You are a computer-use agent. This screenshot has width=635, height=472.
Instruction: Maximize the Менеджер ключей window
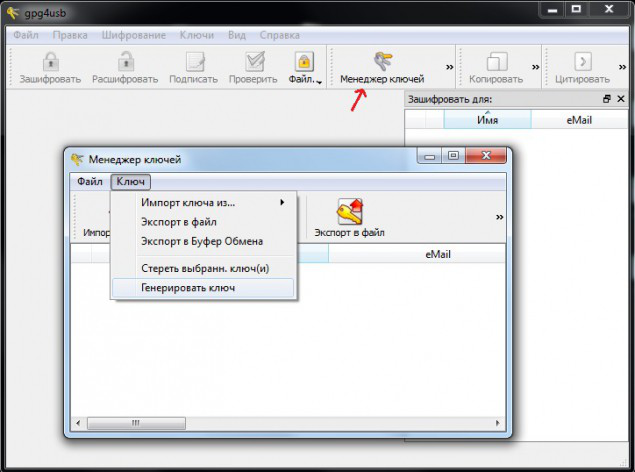pyautogui.click(x=454, y=156)
